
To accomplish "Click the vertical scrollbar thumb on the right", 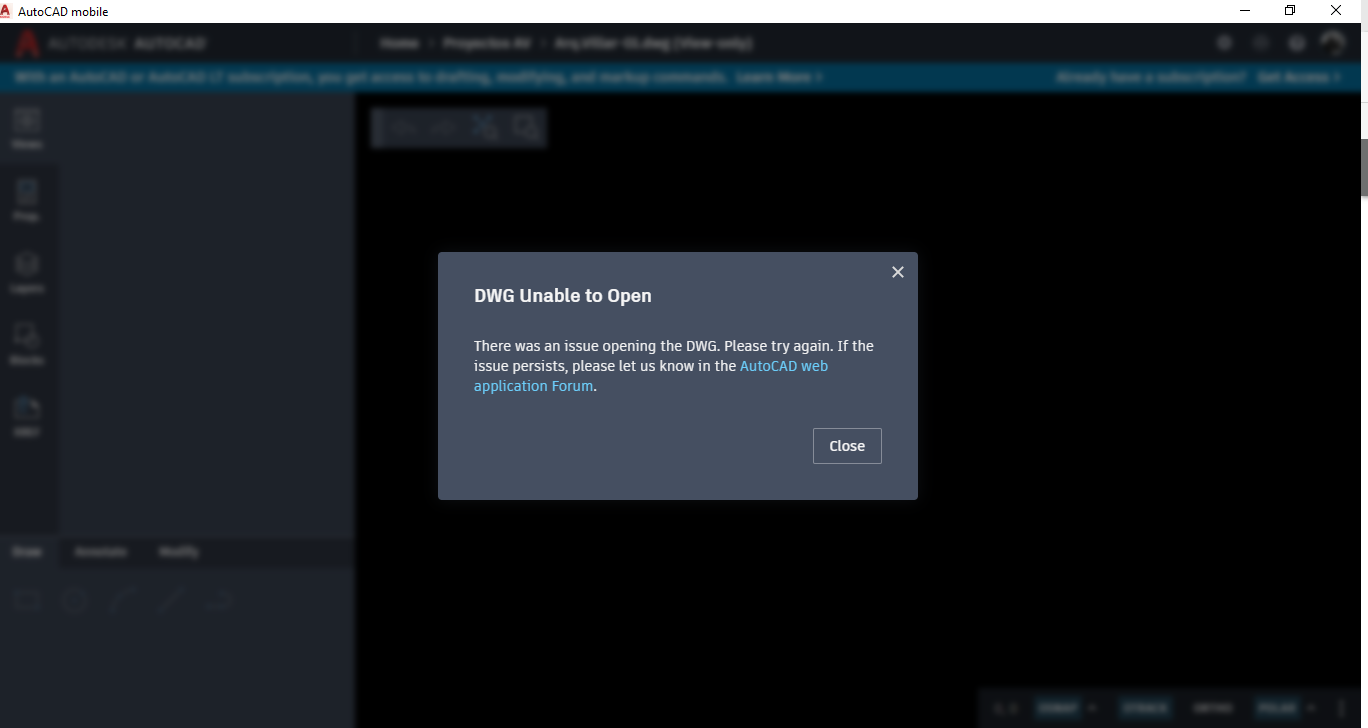I will (1363, 168).
